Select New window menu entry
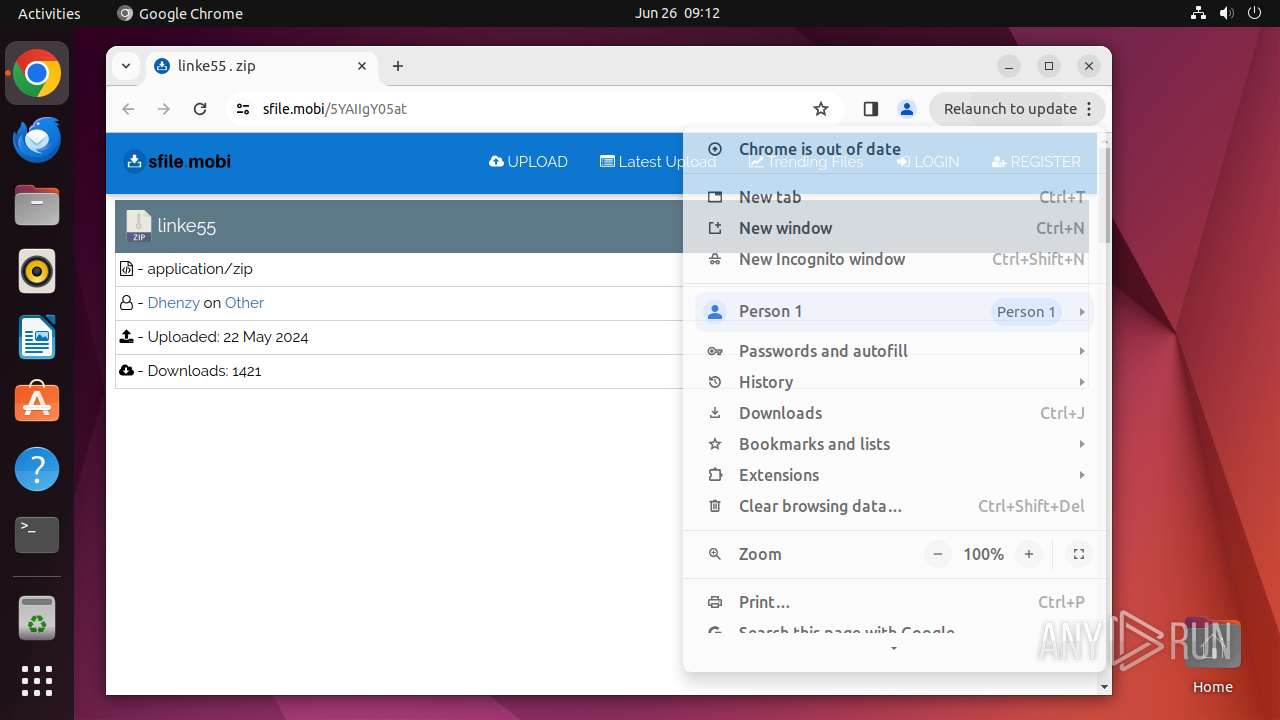The image size is (1280, 720). pos(894,228)
